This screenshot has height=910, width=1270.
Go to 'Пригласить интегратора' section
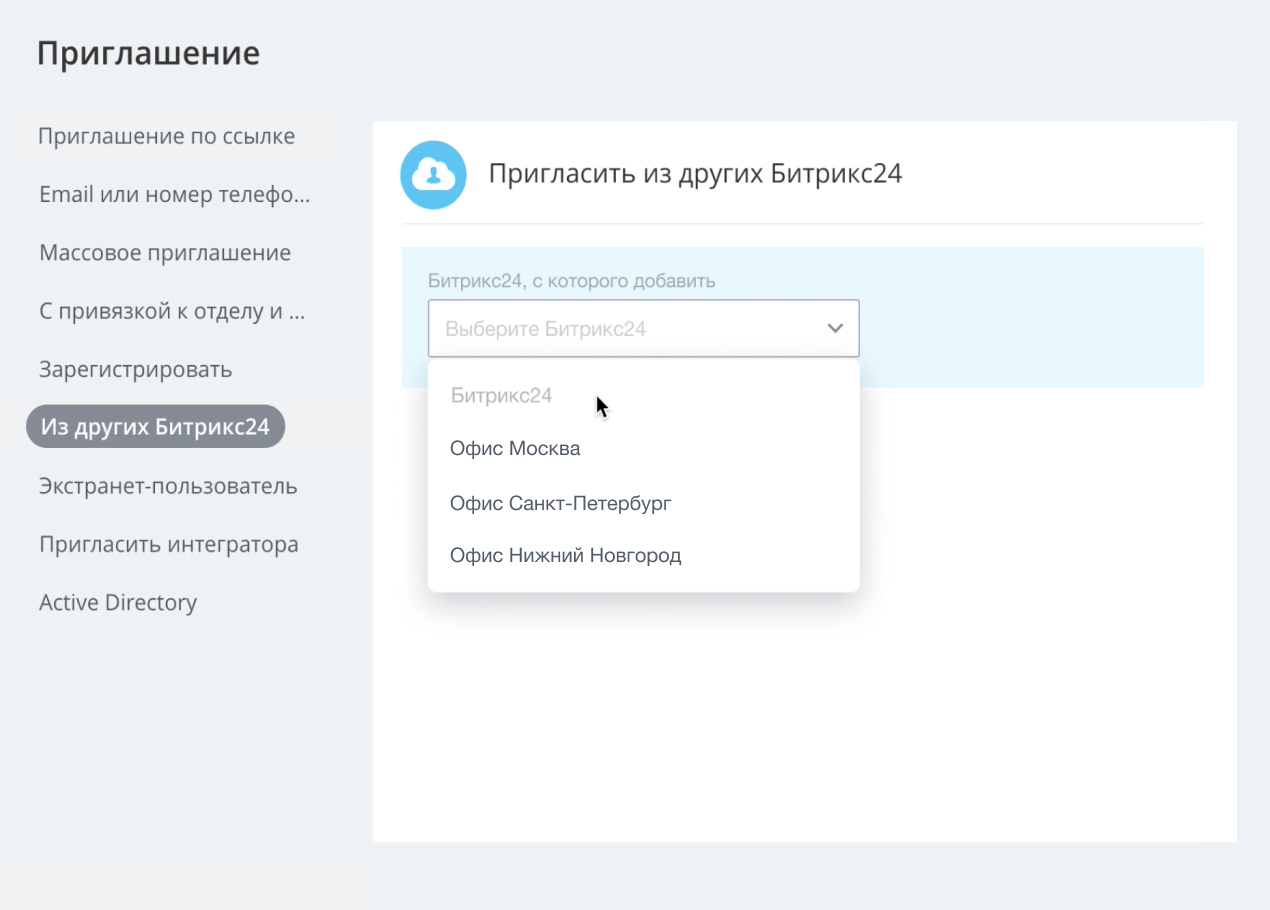tap(168, 545)
